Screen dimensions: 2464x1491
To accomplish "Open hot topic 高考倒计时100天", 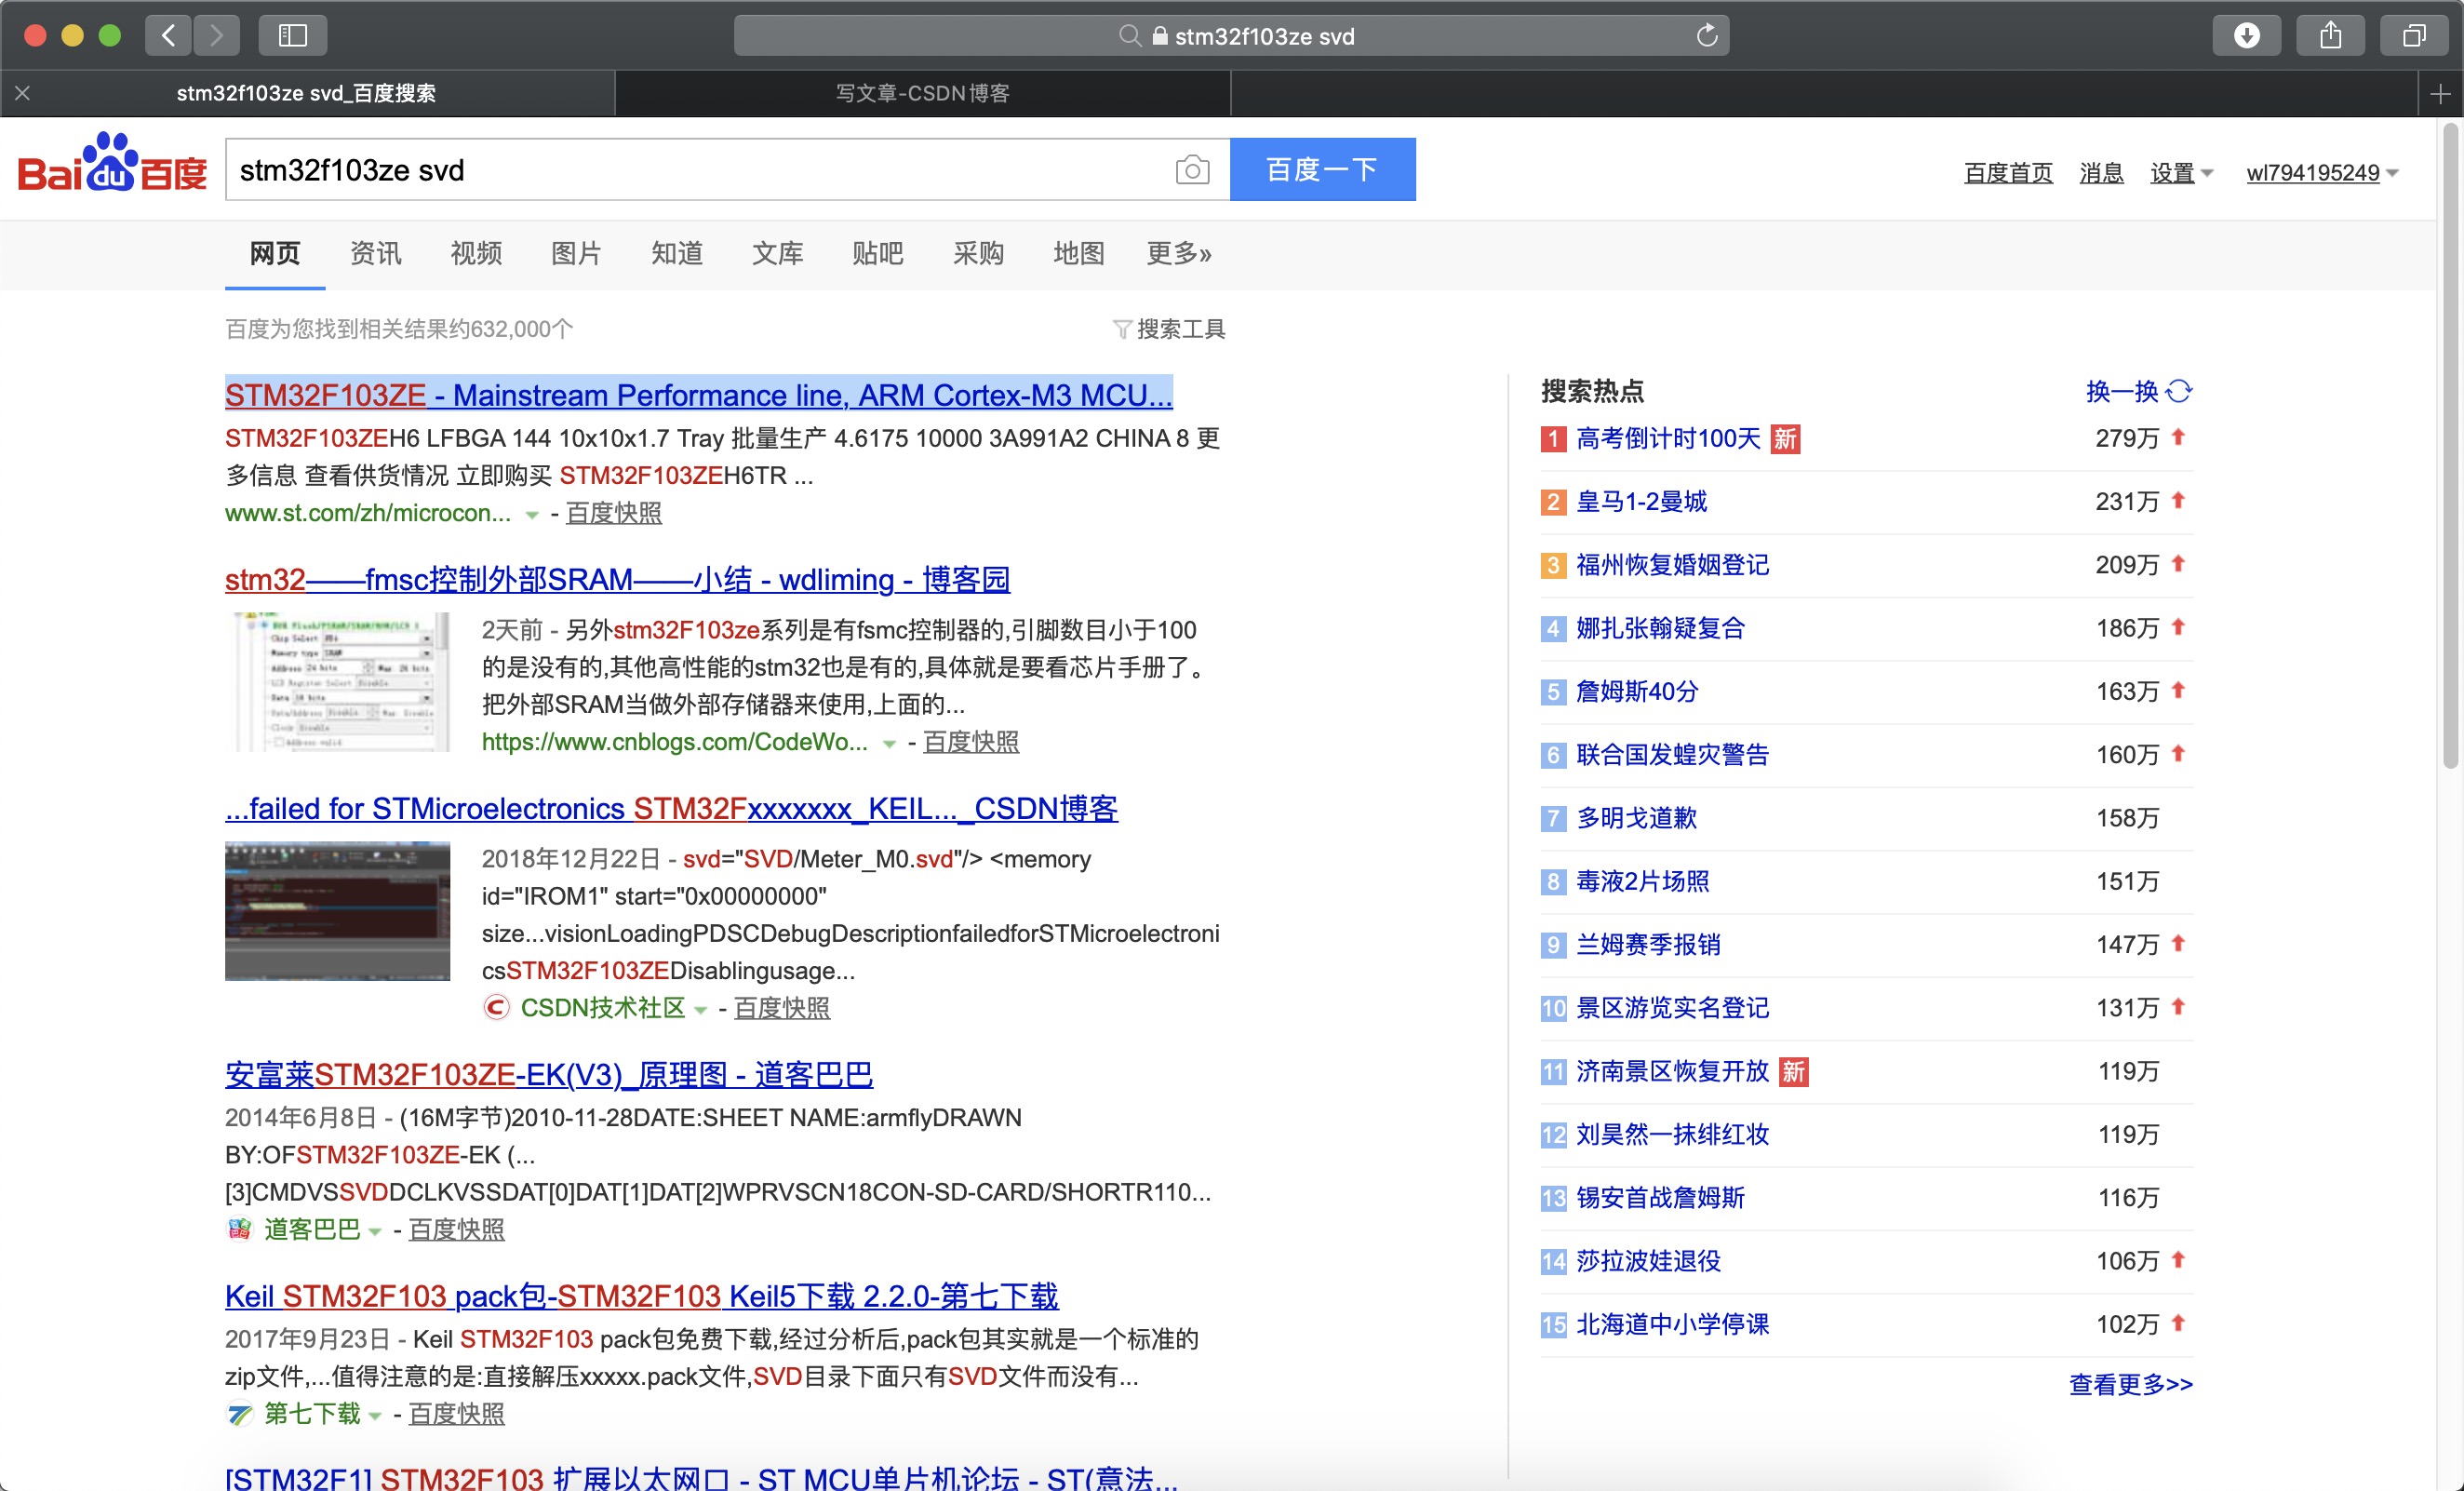I will (1668, 438).
